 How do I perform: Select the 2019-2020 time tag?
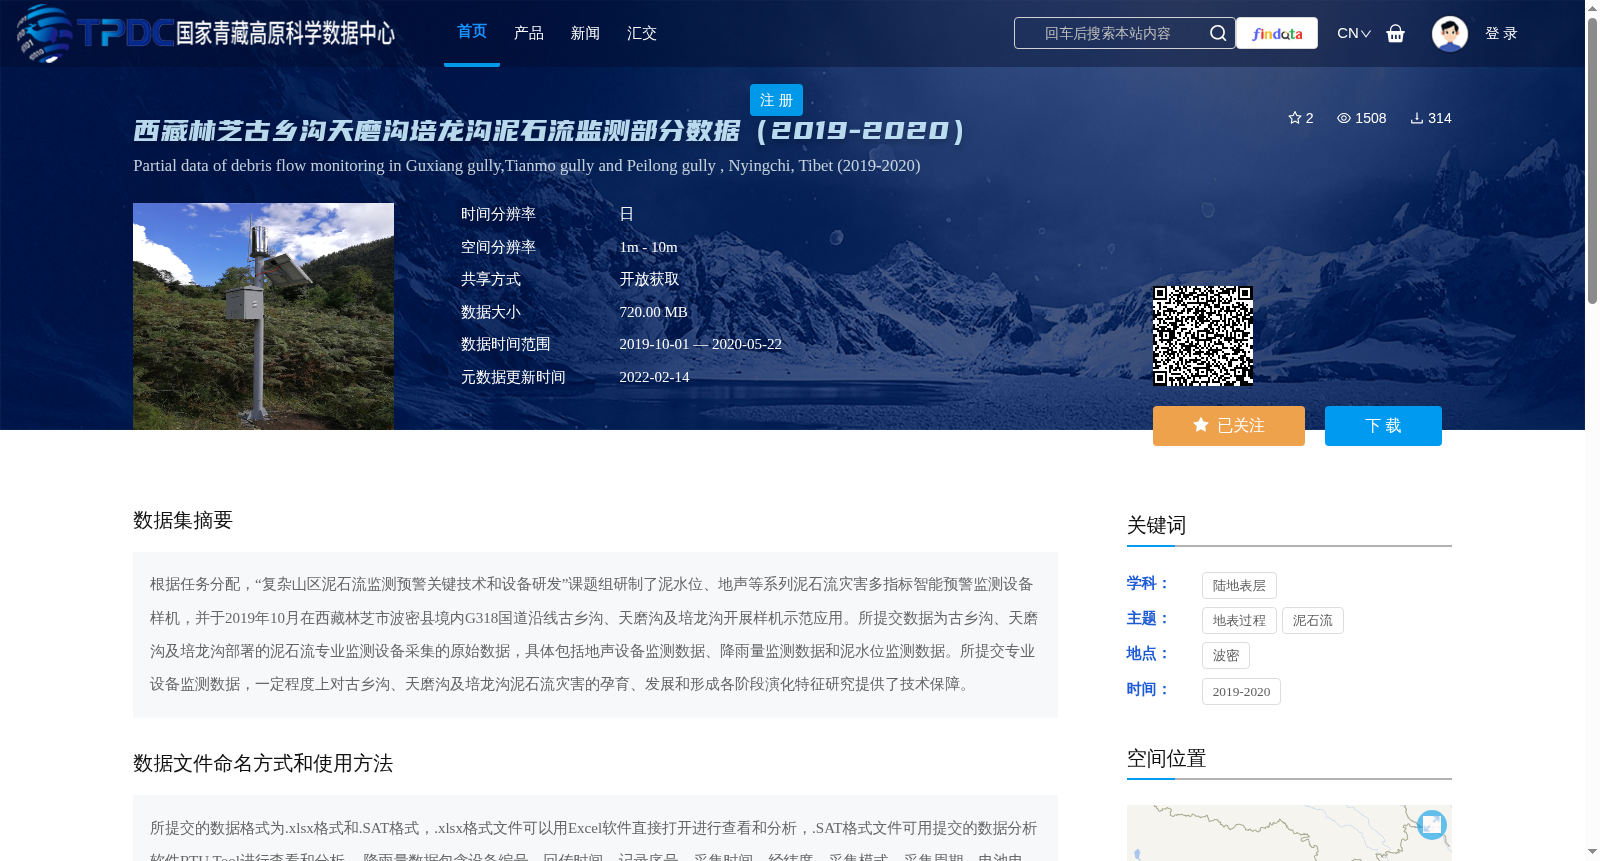point(1241,691)
